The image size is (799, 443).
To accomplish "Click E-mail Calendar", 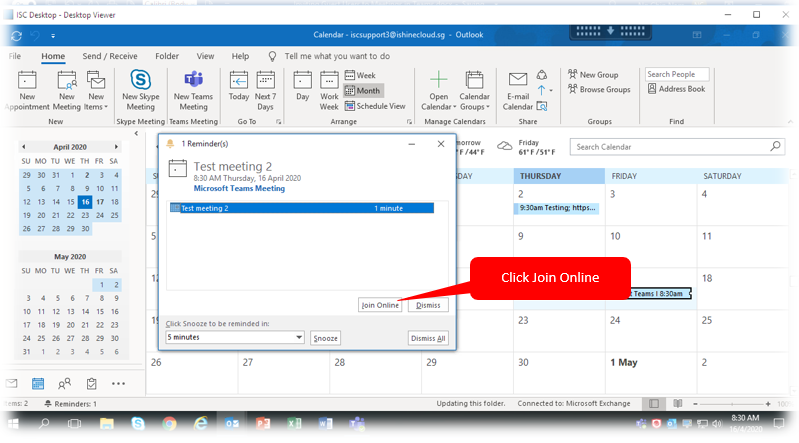I will tap(518, 91).
